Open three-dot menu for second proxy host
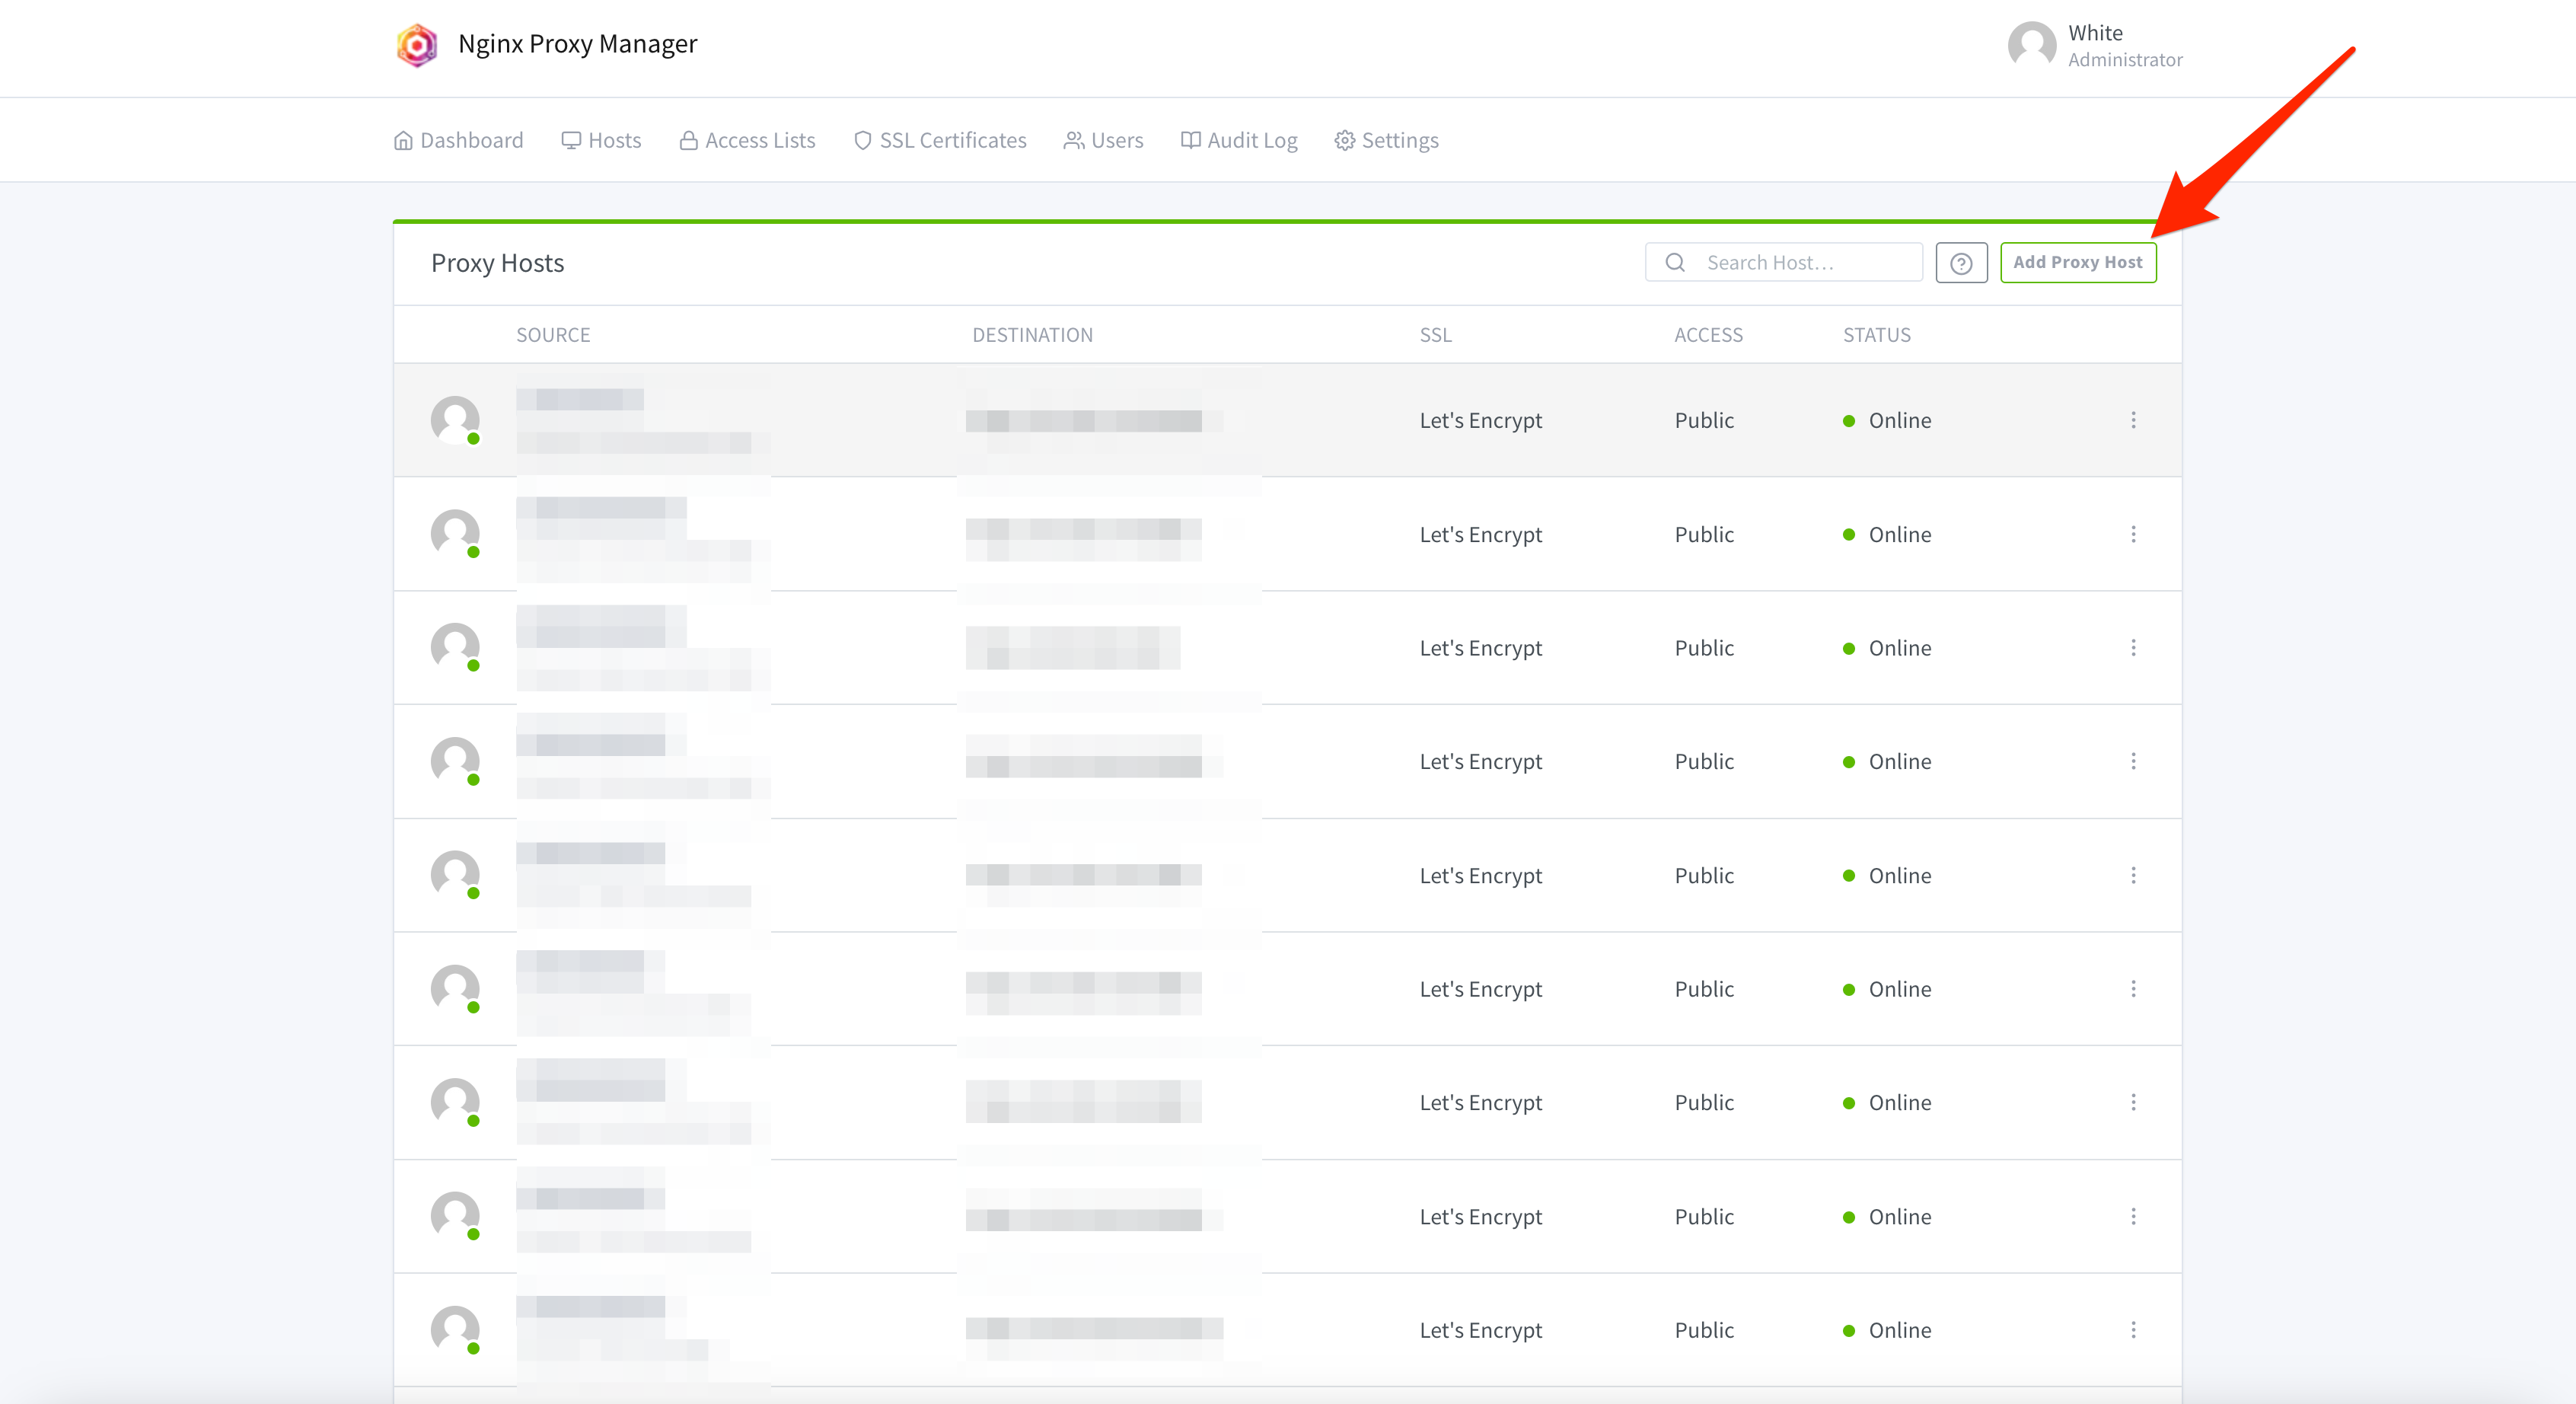The height and width of the screenshot is (1404, 2576). [x=2132, y=534]
